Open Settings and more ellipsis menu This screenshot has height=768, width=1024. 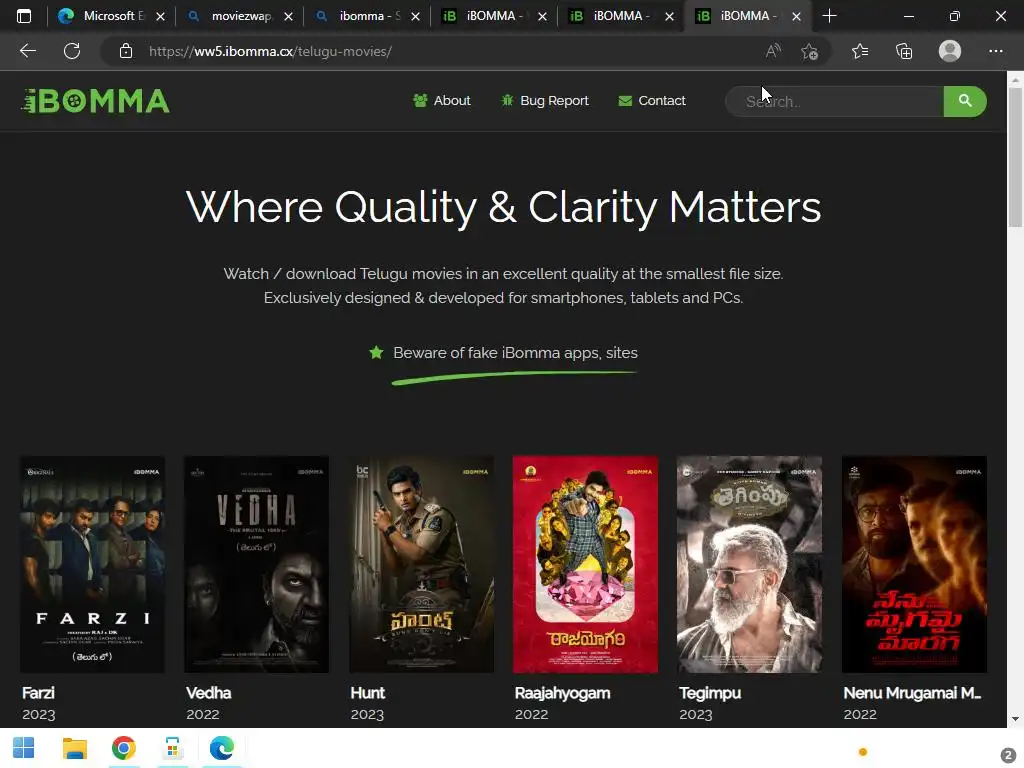(x=995, y=51)
